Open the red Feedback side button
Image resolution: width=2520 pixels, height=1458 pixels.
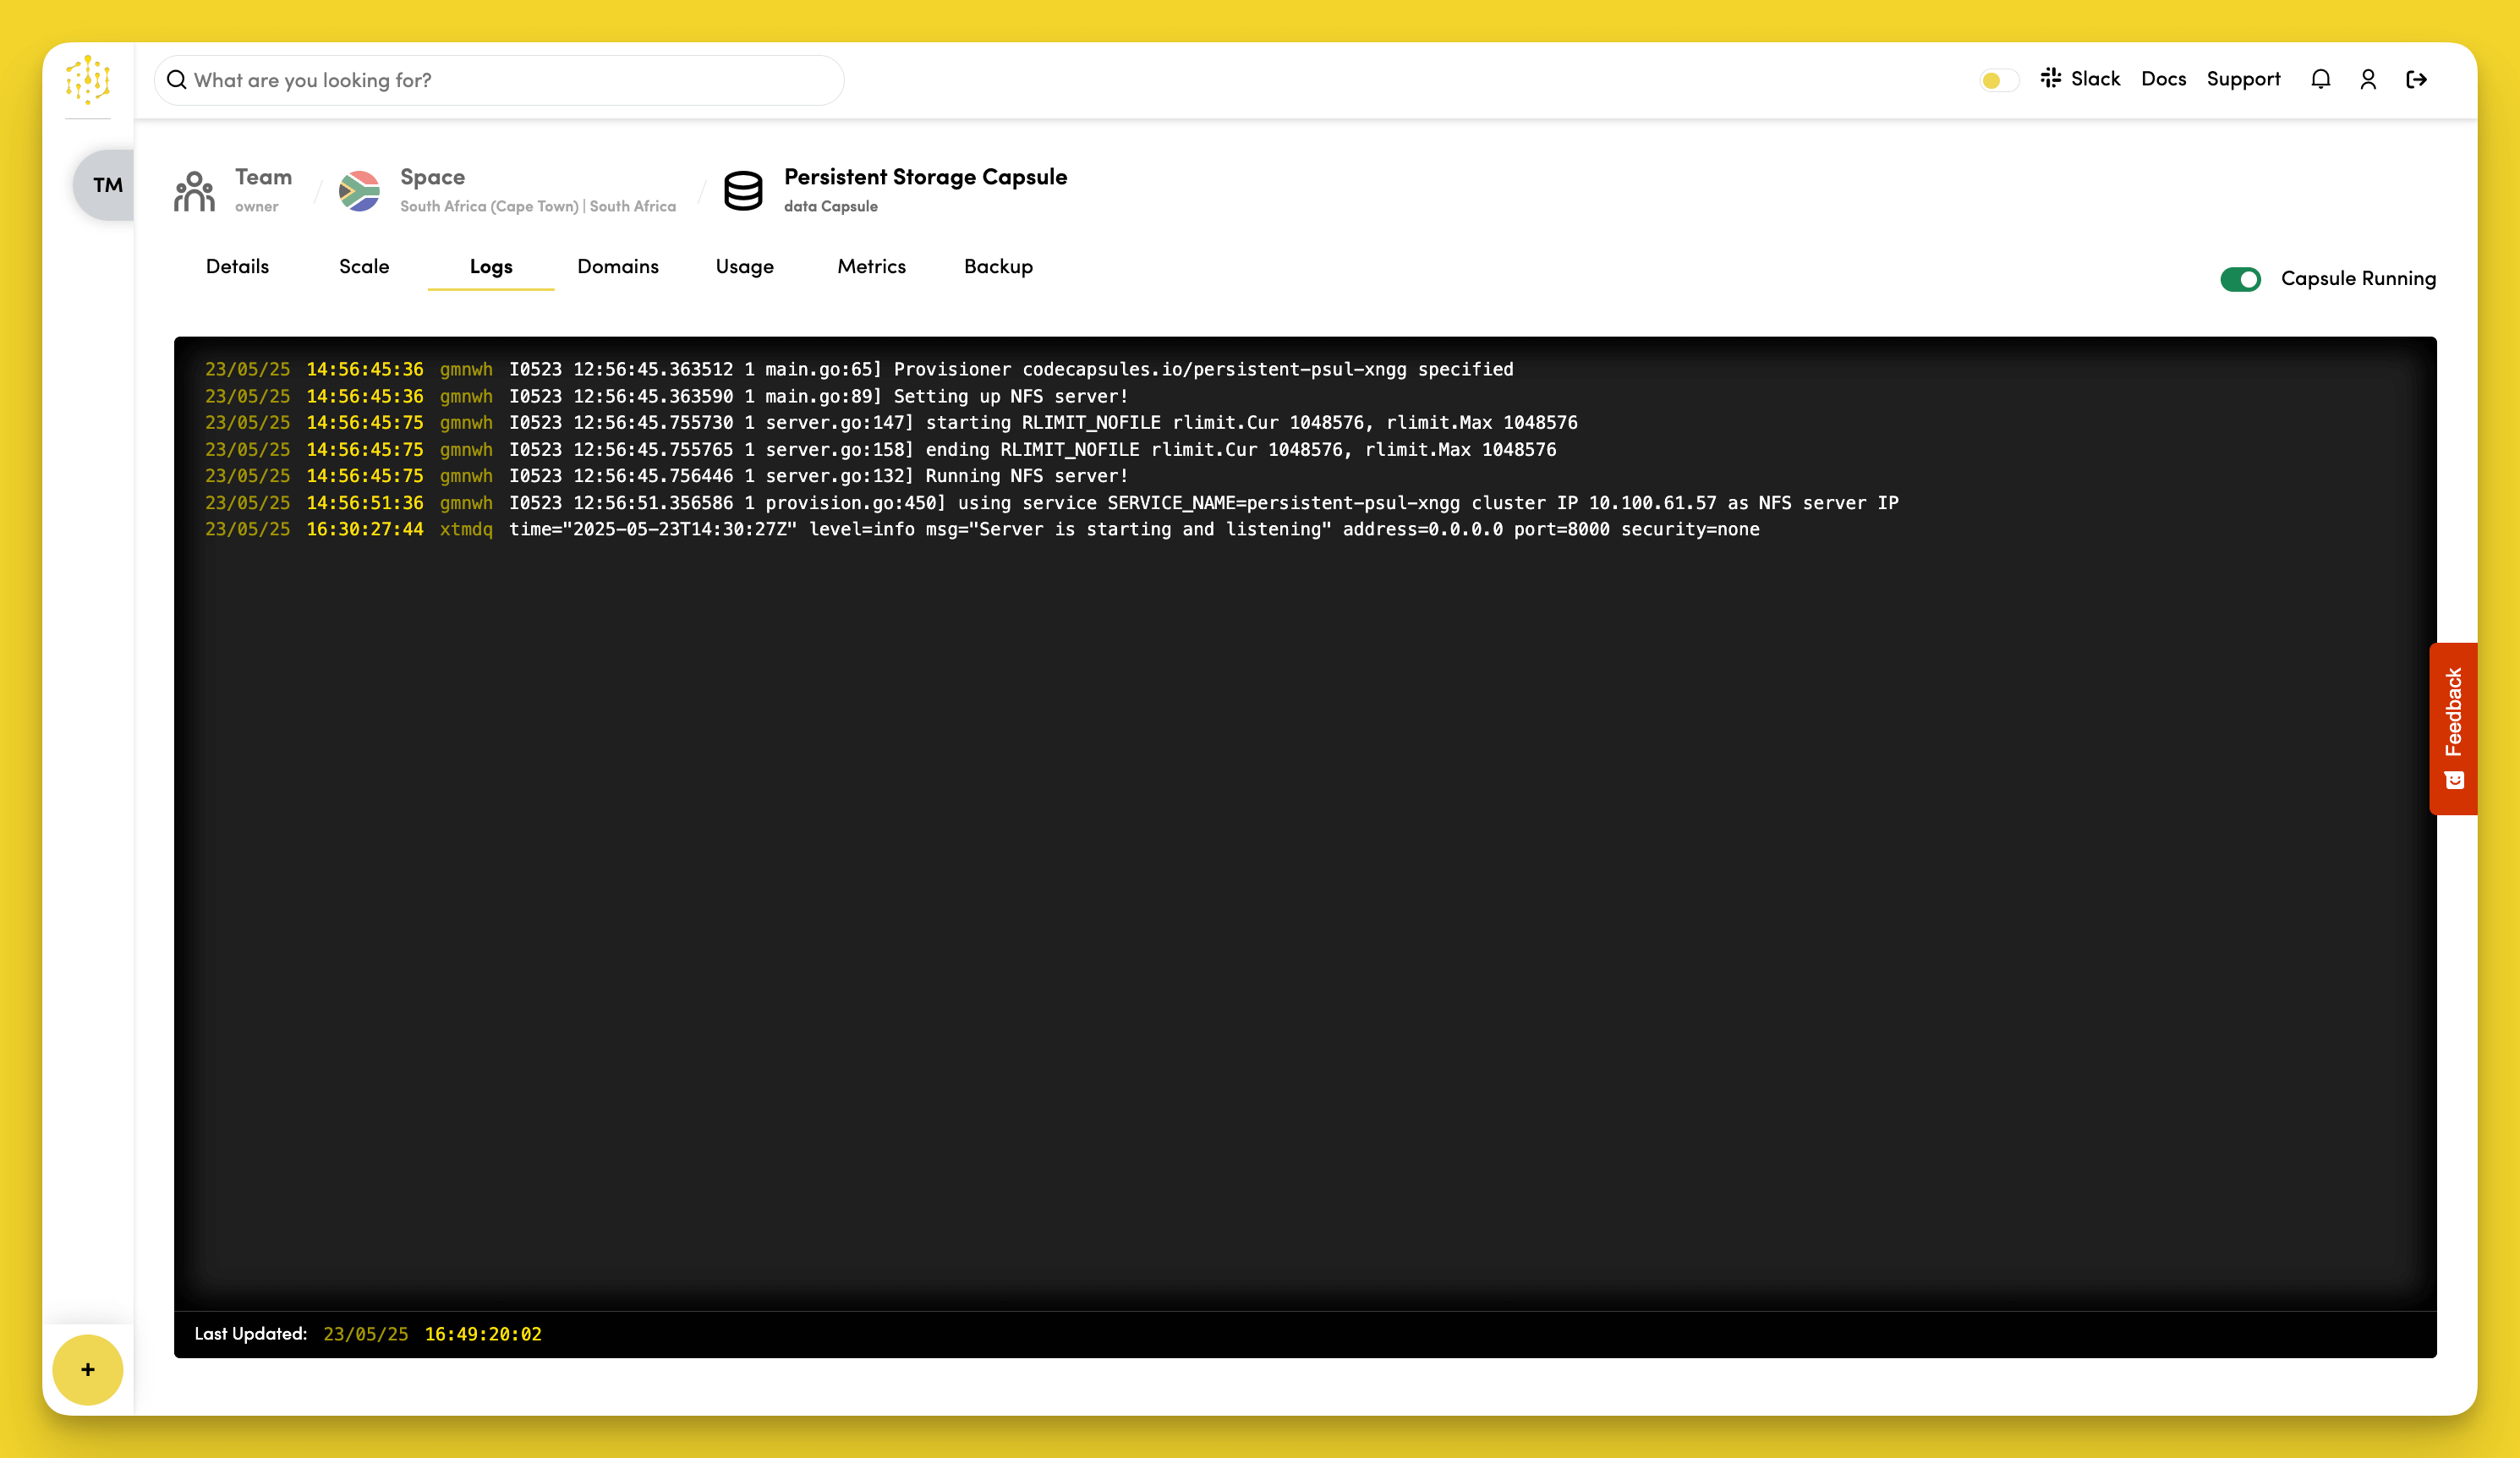pyautogui.click(x=2453, y=728)
